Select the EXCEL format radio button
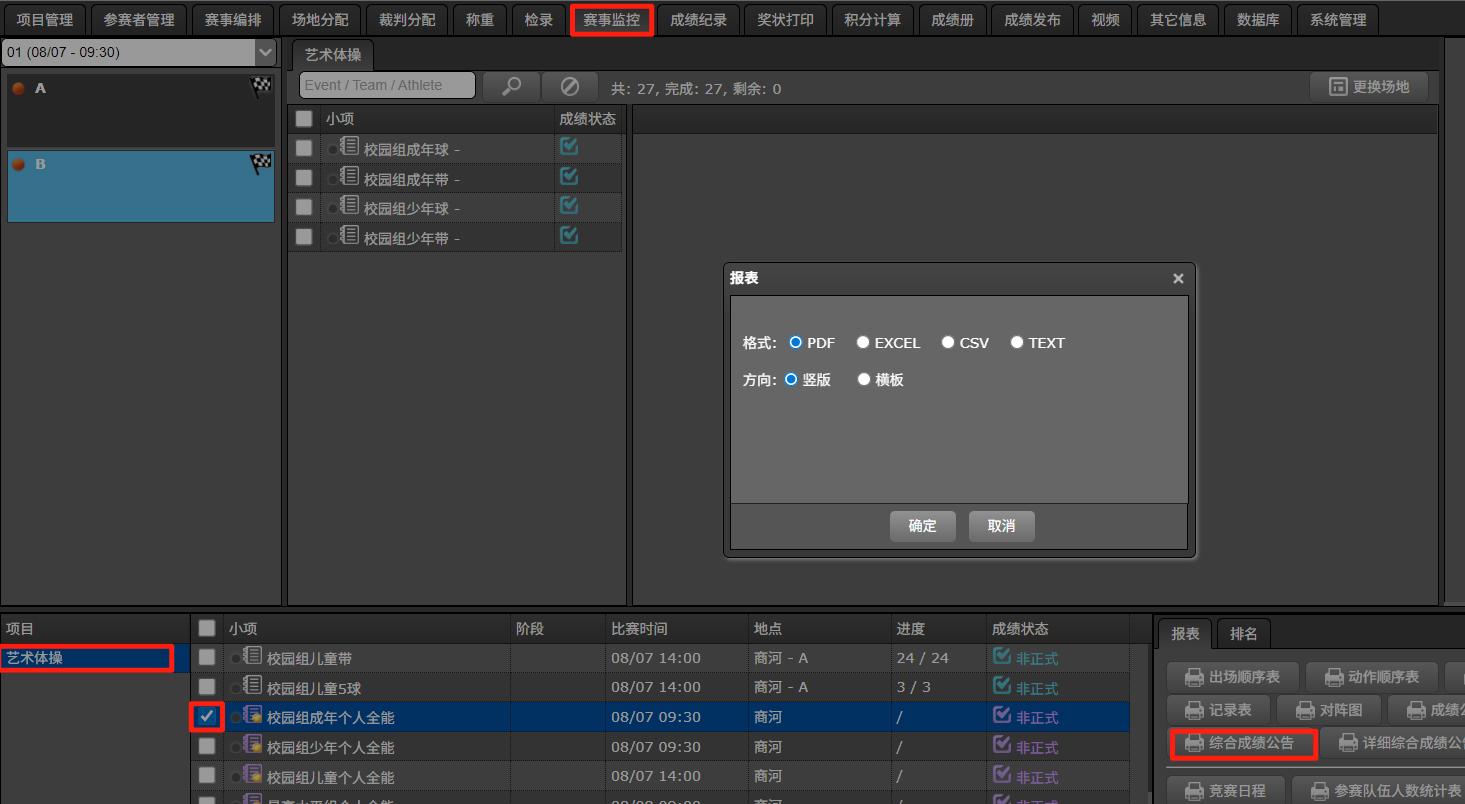Viewport: 1465px width, 804px height. (x=863, y=342)
